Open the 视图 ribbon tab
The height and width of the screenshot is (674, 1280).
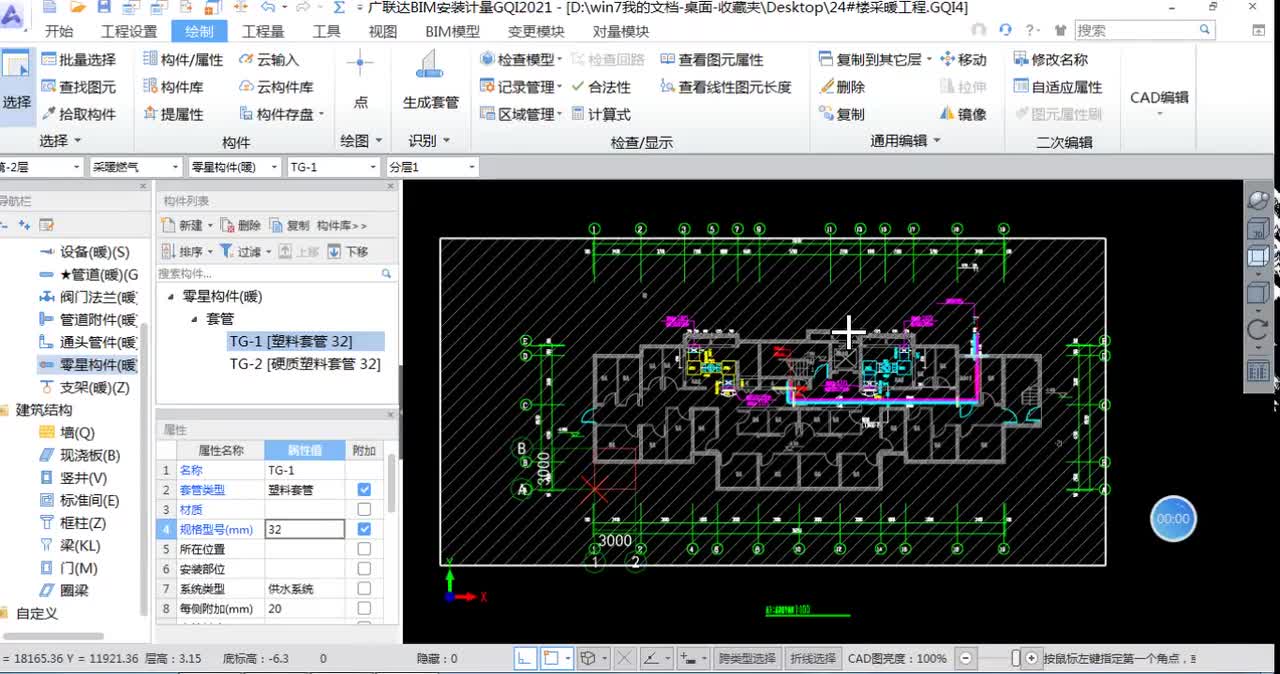tap(383, 31)
